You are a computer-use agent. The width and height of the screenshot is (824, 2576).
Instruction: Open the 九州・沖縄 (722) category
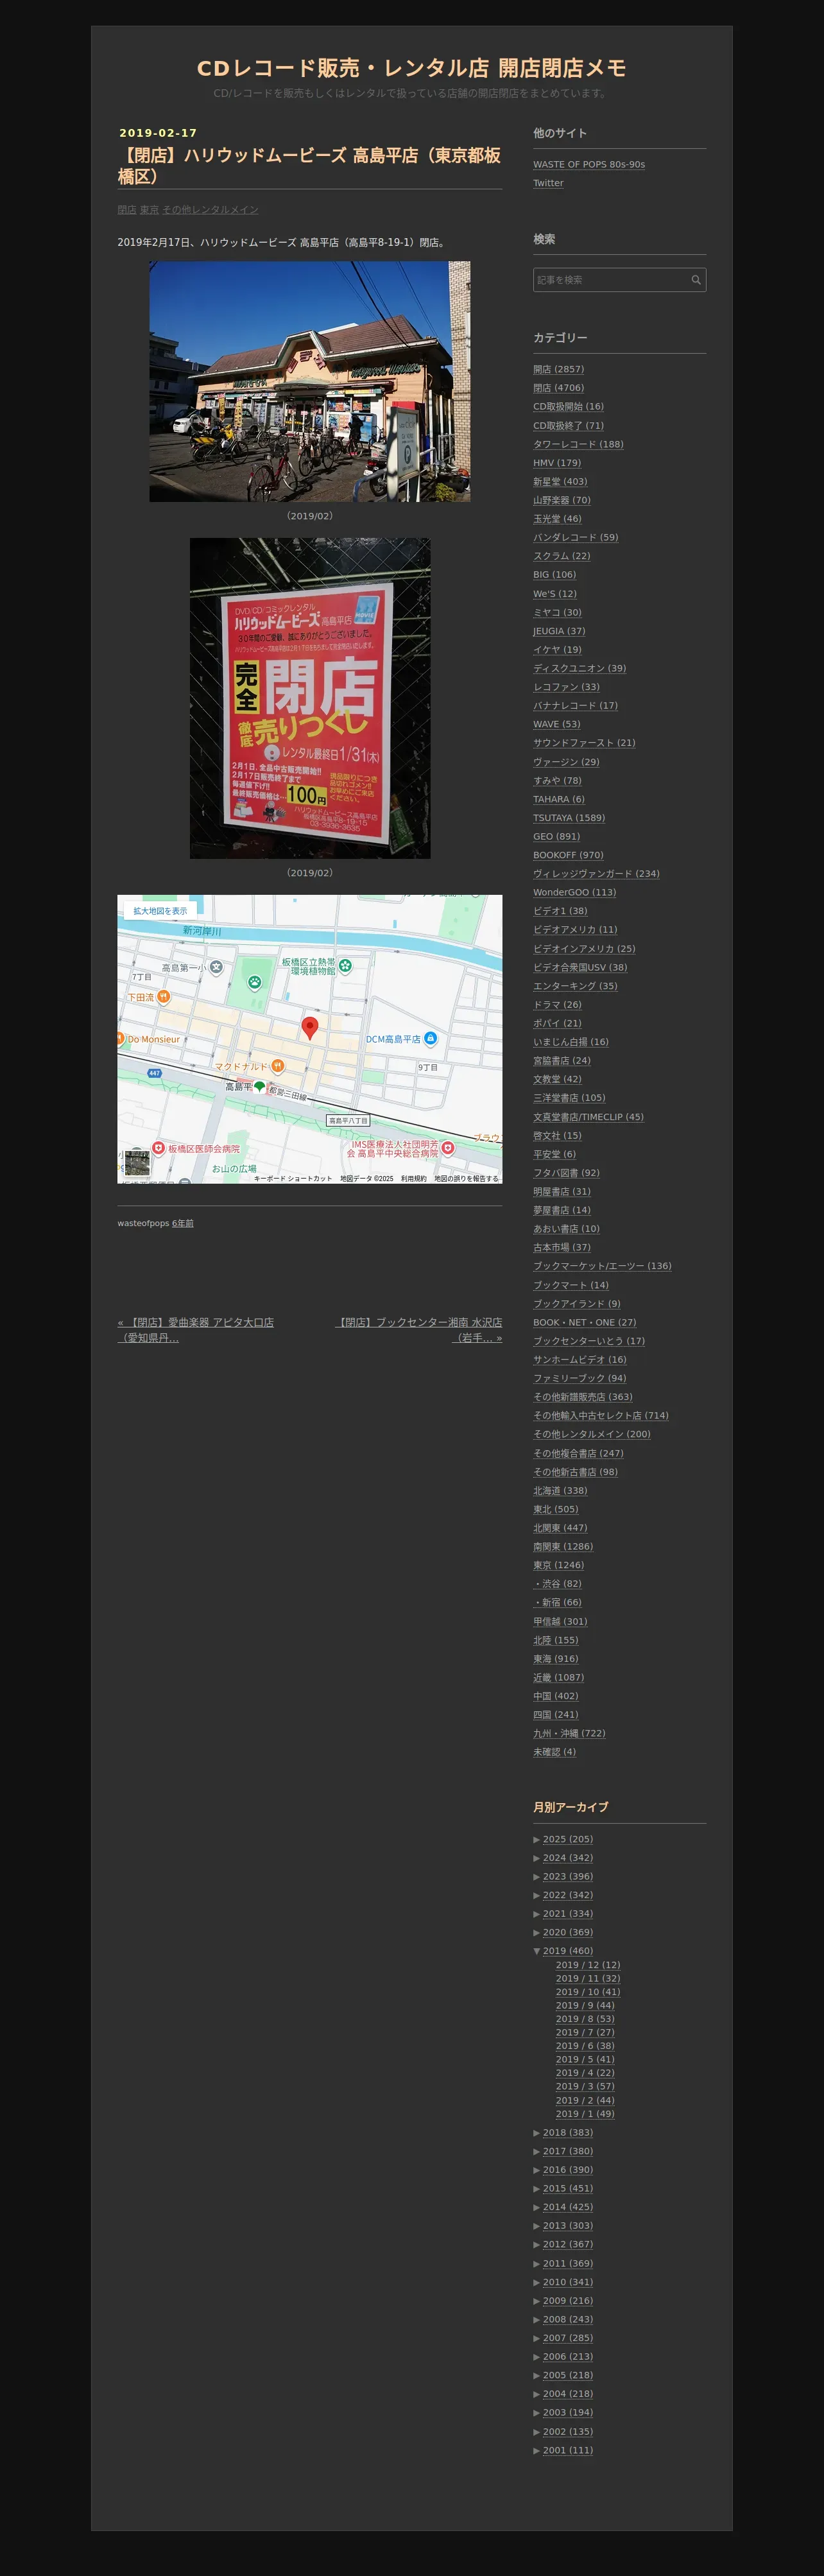coord(569,1733)
